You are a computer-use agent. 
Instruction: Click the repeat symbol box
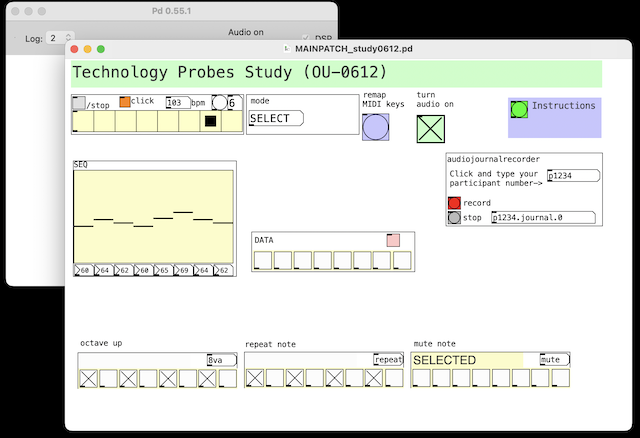[x=389, y=360]
